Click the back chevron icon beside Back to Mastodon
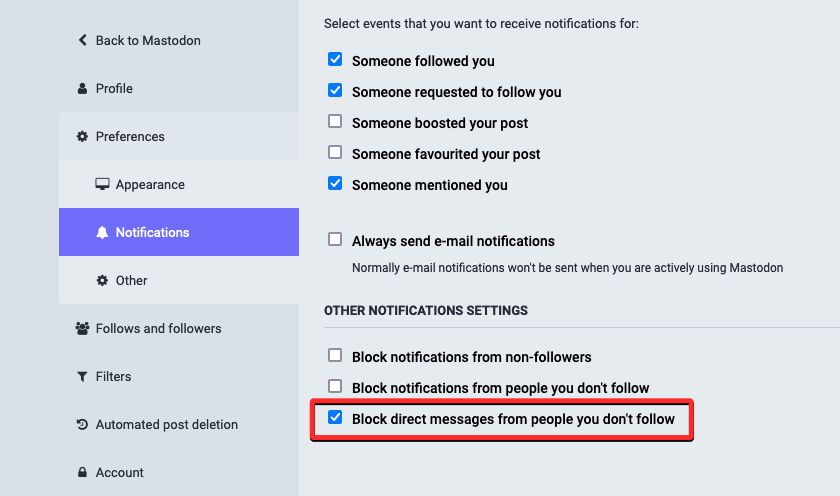The height and width of the screenshot is (496, 840). point(82,41)
